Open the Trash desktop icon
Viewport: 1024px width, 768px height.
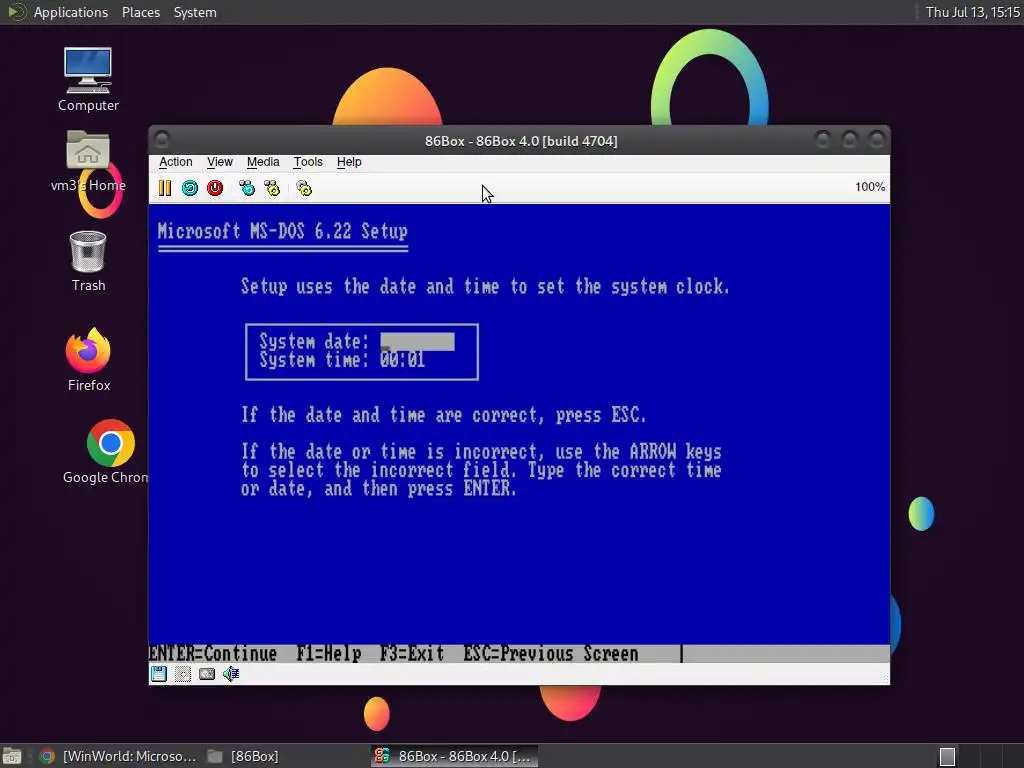pyautogui.click(x=88, y=261)
